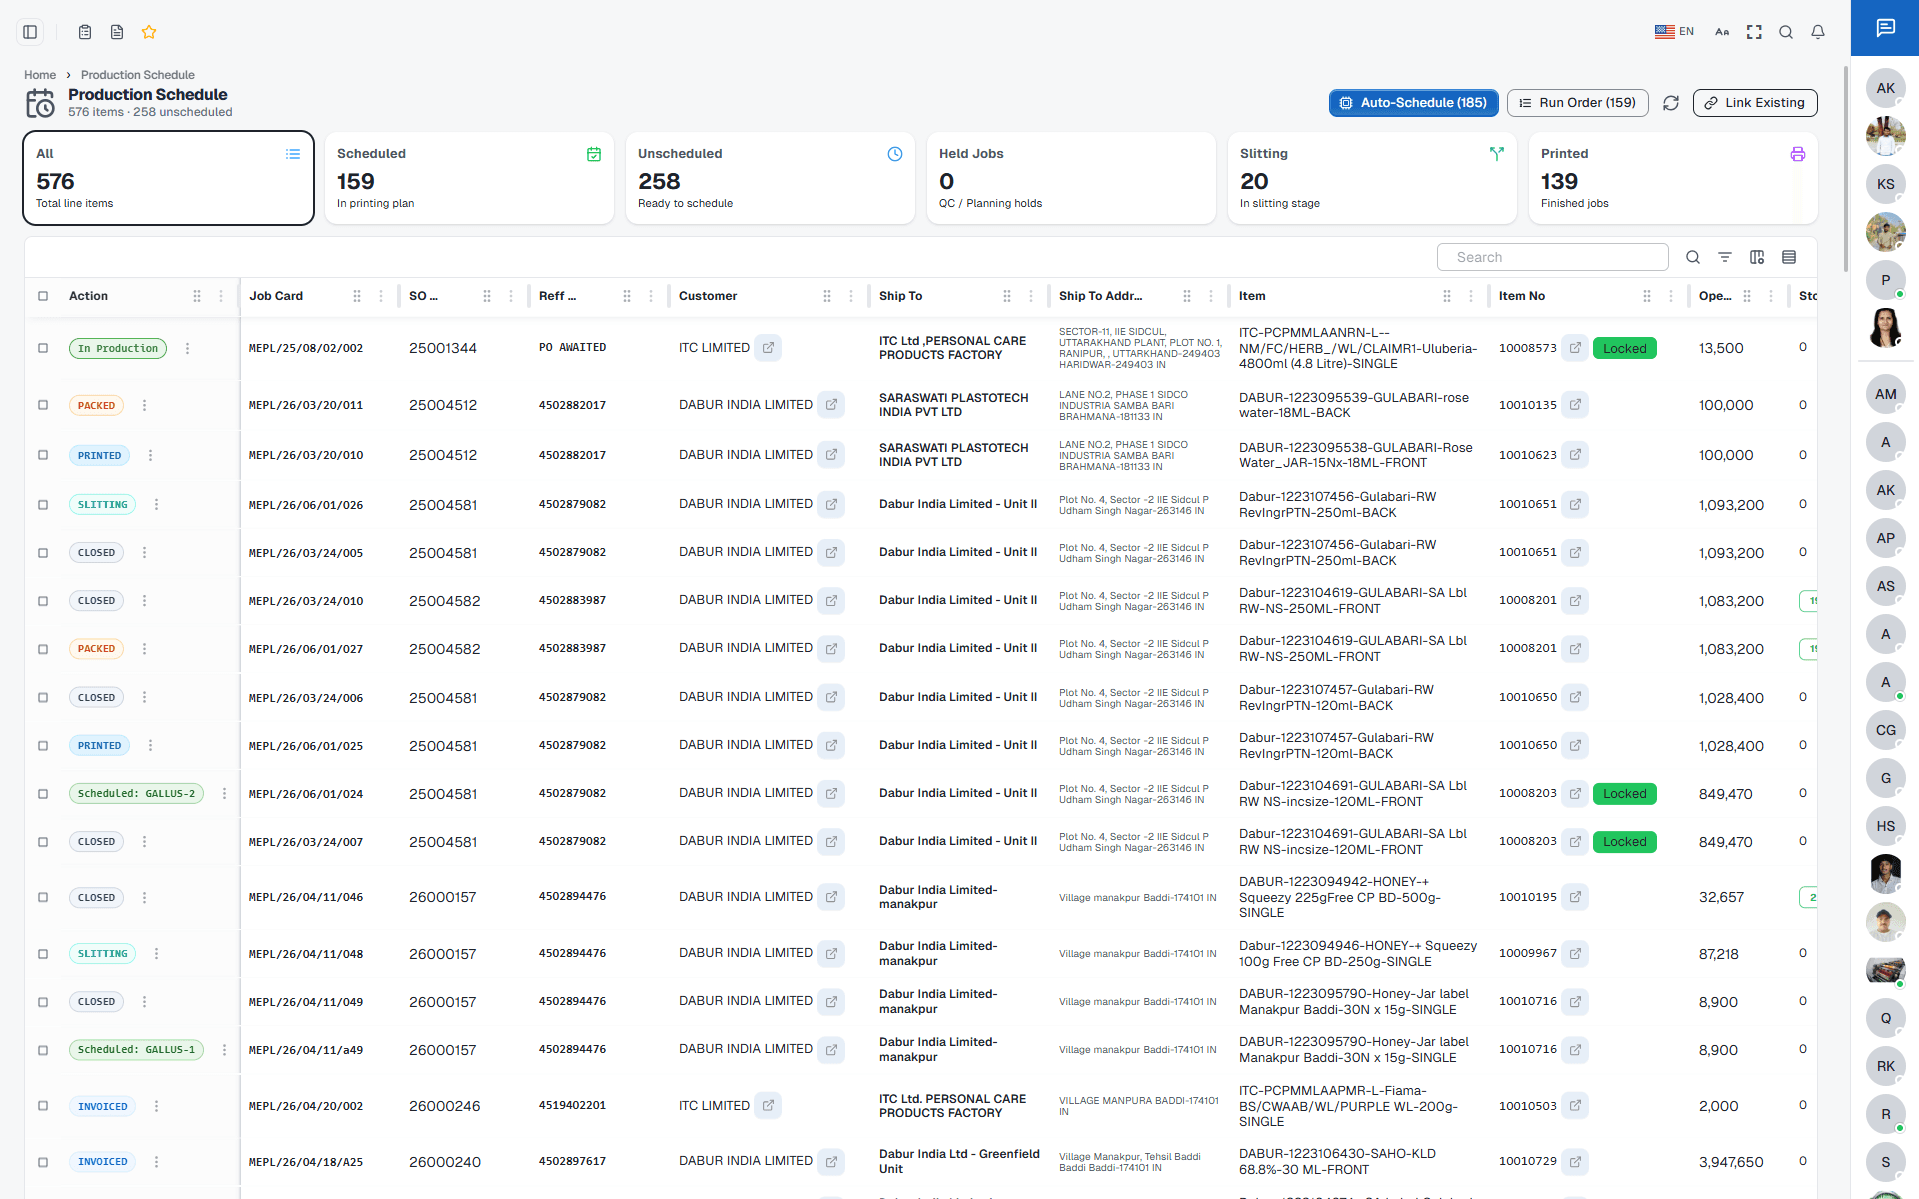Image resolution: width=1919 pixels, height=1199 pixels.
Task: Switch to the Printed jobs card
Action: (x=1673, y=178)
